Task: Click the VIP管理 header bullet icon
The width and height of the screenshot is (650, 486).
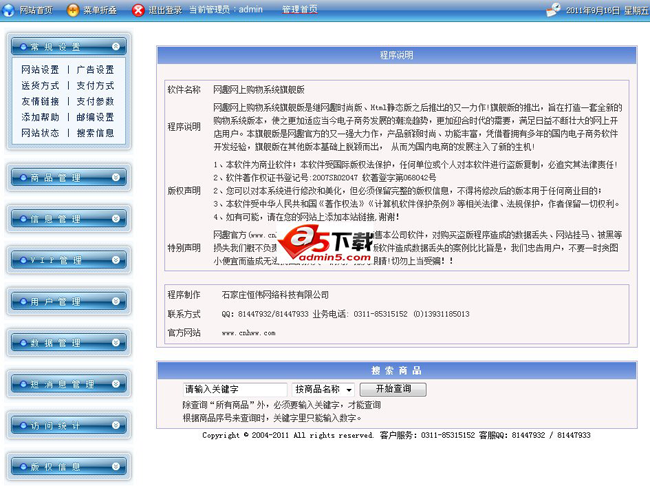Action: pyautogui.click(x=23, y=260)
